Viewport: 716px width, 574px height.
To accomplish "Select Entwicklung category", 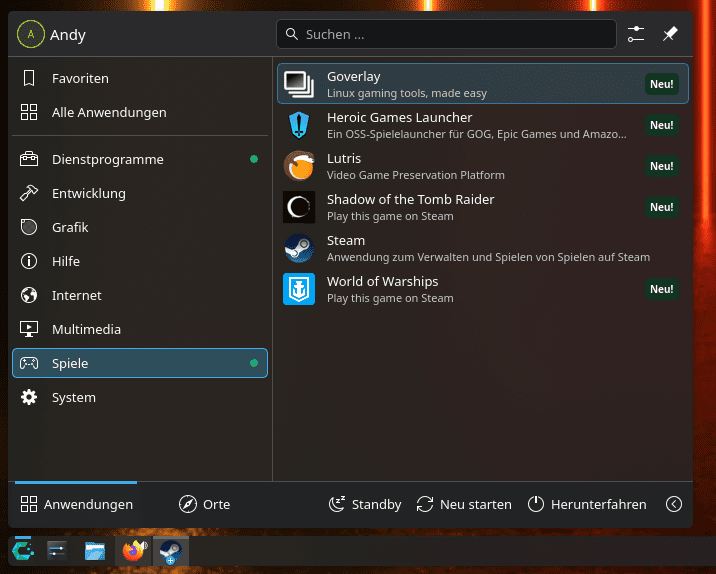I will pos(140,193).
